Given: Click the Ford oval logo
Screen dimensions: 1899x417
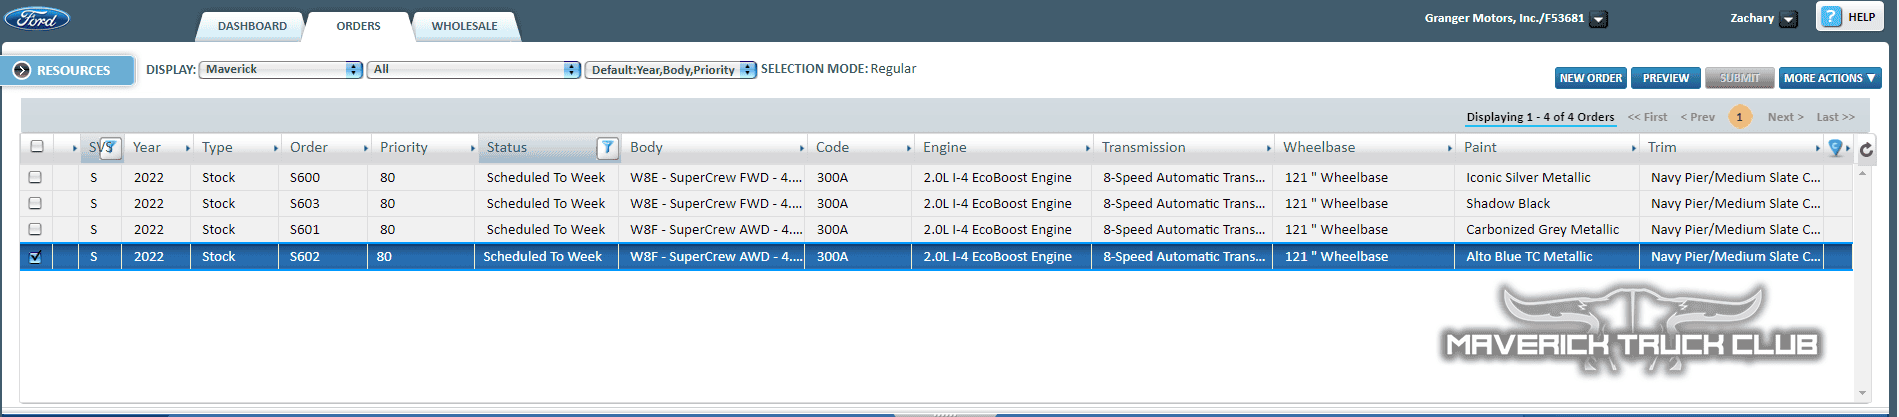Looking at the screenshot, I should point(37,18).
